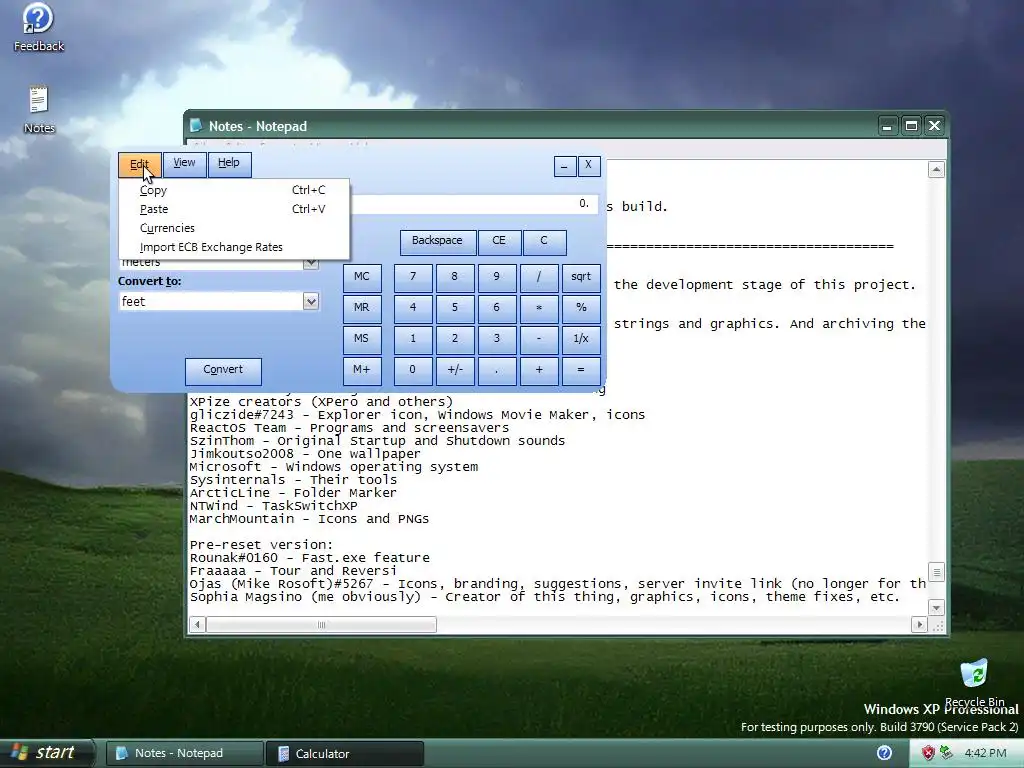Select Import ECB Exchange Rates
Viewport: 1024px width, 768px height.
[234, 247]
